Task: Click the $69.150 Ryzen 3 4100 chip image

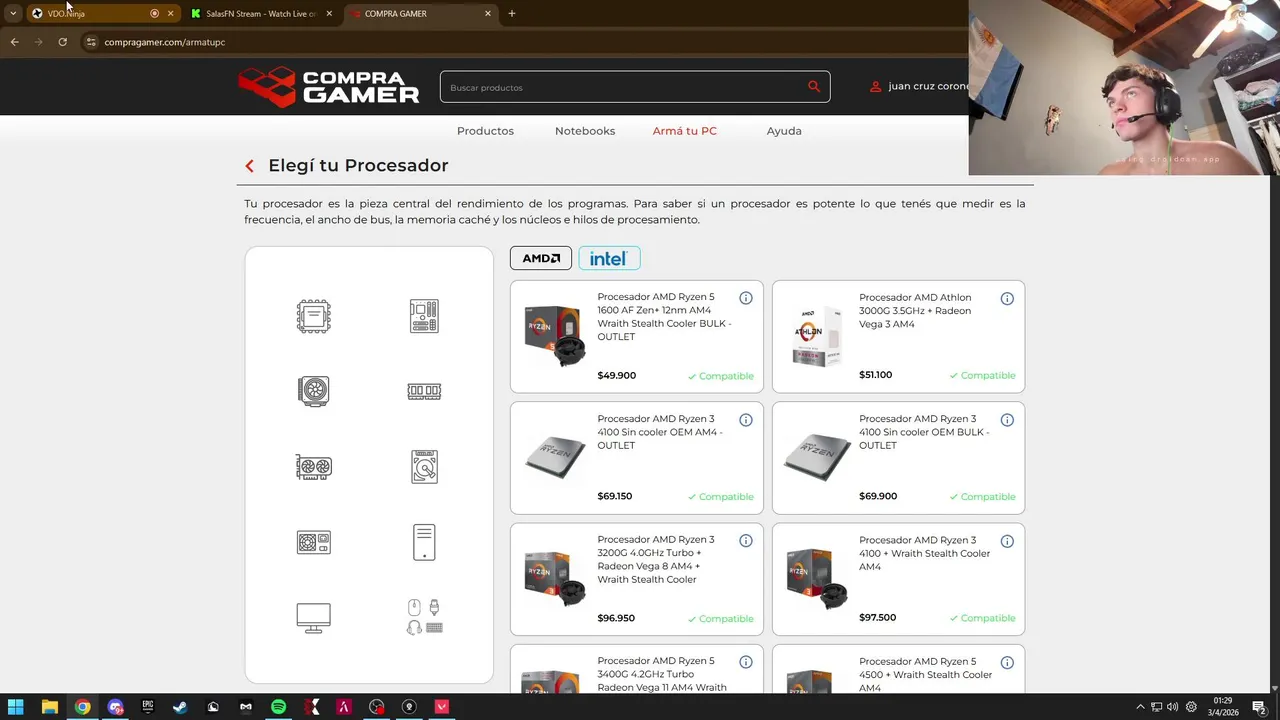Action: (x=555, y=457)
